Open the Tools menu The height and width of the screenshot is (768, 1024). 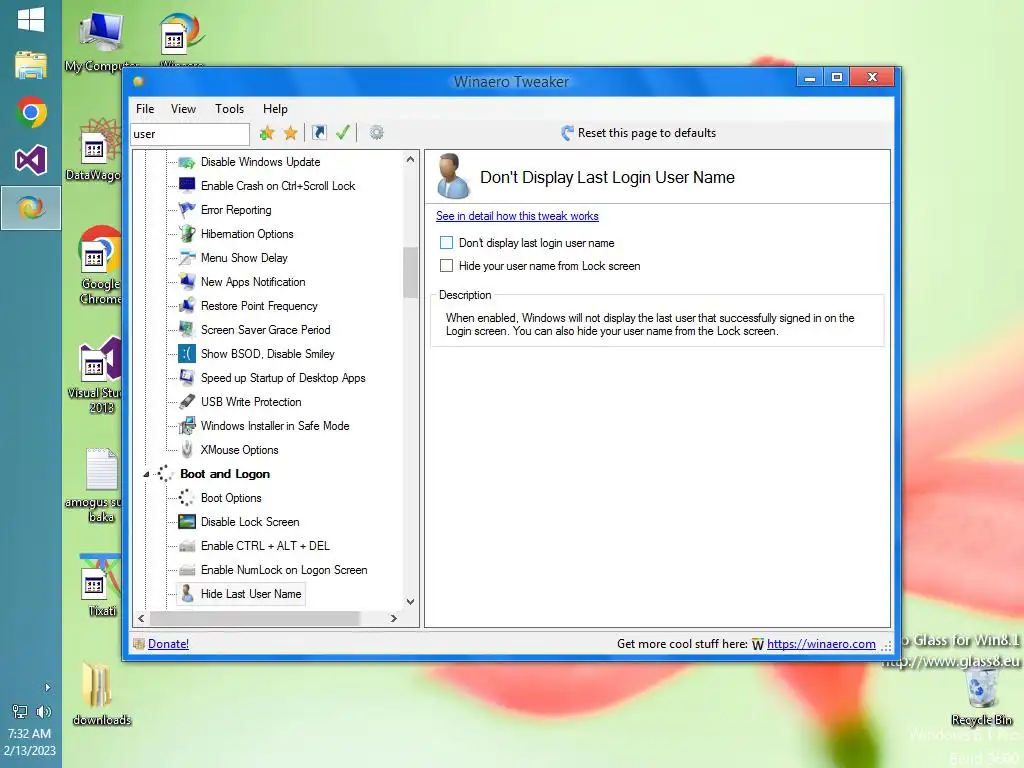[230, 109]
